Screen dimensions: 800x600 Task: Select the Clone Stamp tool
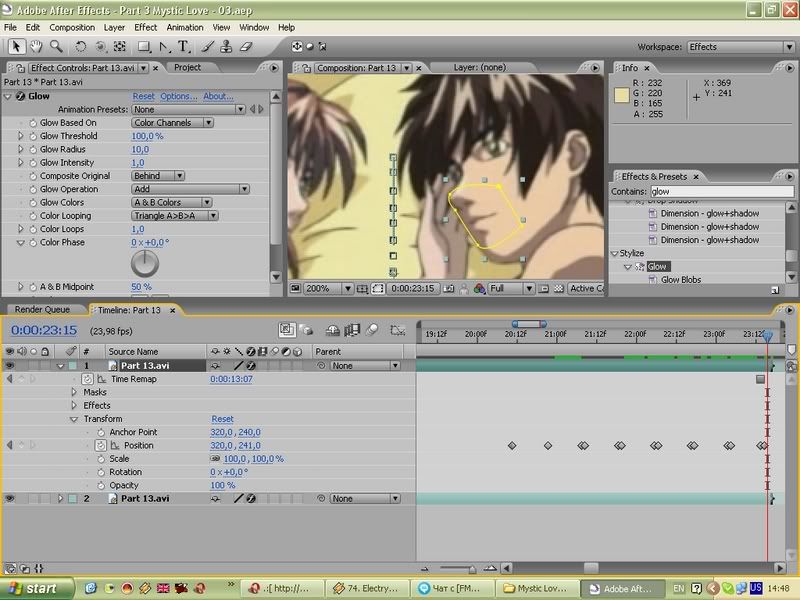pos(226,47)
